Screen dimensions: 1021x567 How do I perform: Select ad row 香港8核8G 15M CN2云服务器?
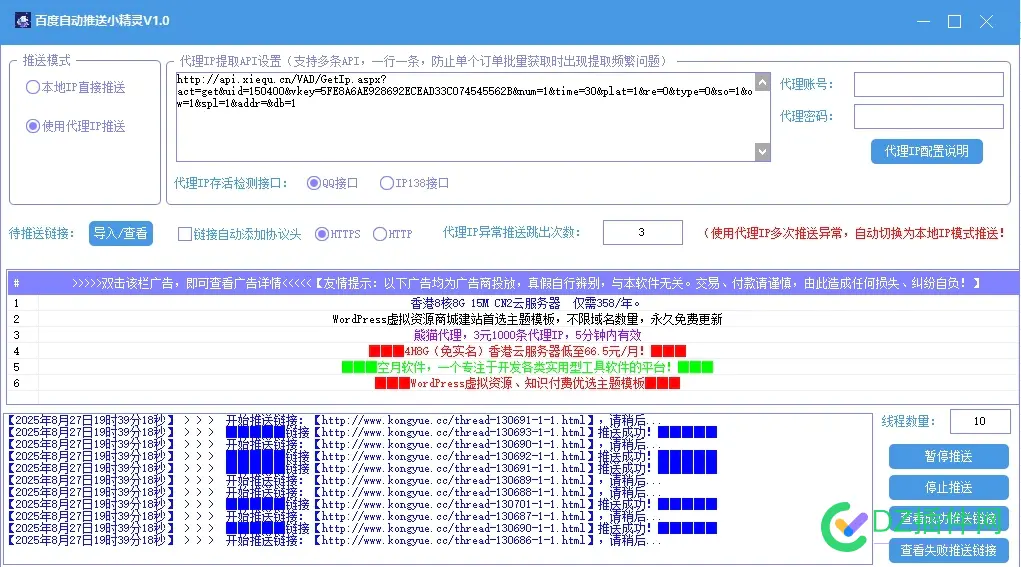(x=513, y=303)
